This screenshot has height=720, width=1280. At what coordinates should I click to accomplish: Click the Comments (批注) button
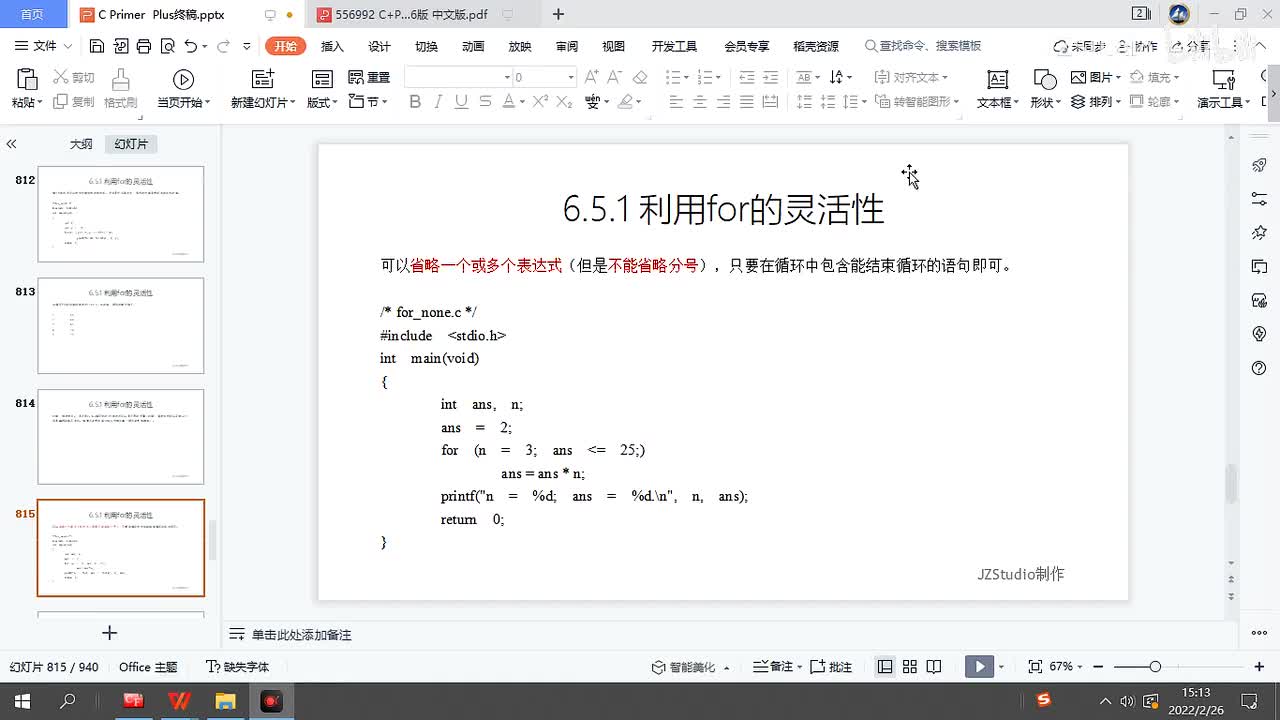coord(831,667)
